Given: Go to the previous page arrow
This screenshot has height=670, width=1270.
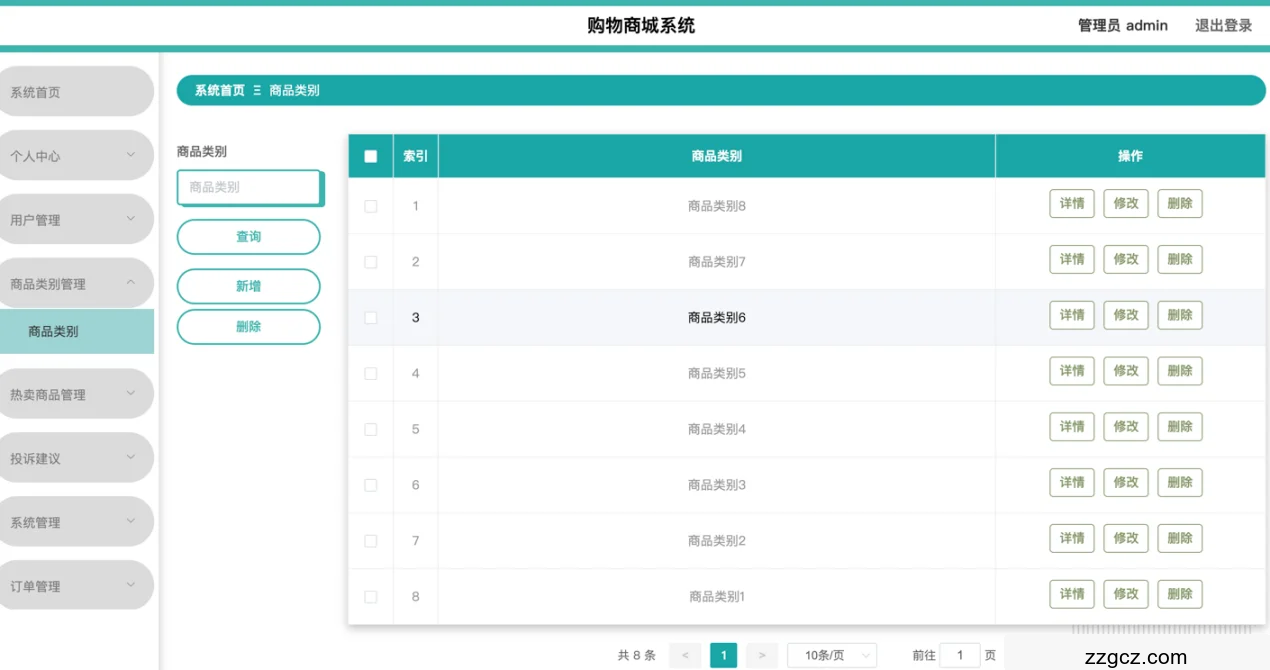Looking at the screenshot, I should [x=684, y=656].
